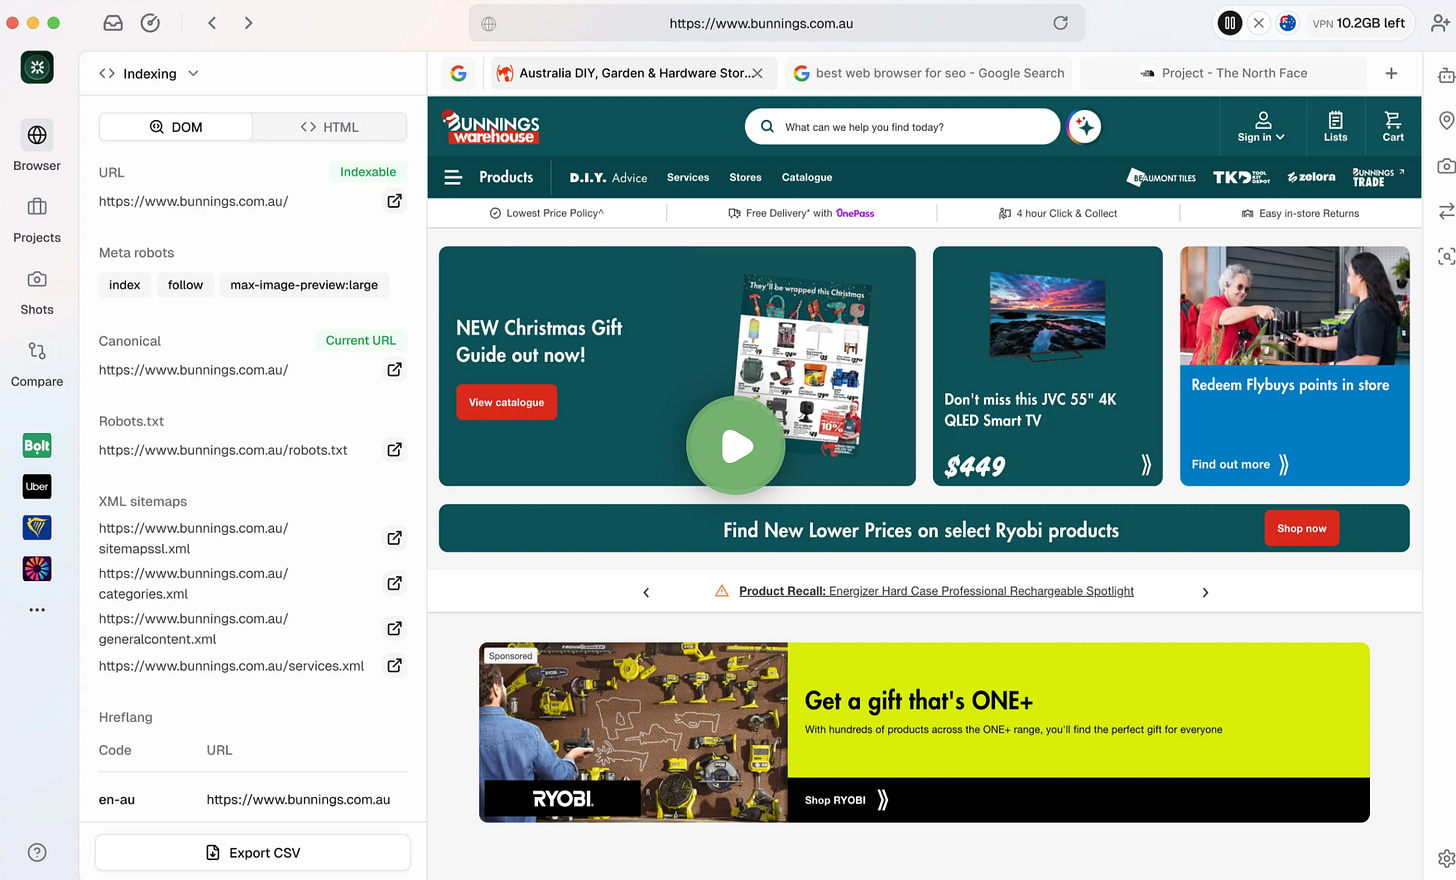Select the best web browser for seo tab
Viewport: 1456px width, 880px height.
click(928, 73)
